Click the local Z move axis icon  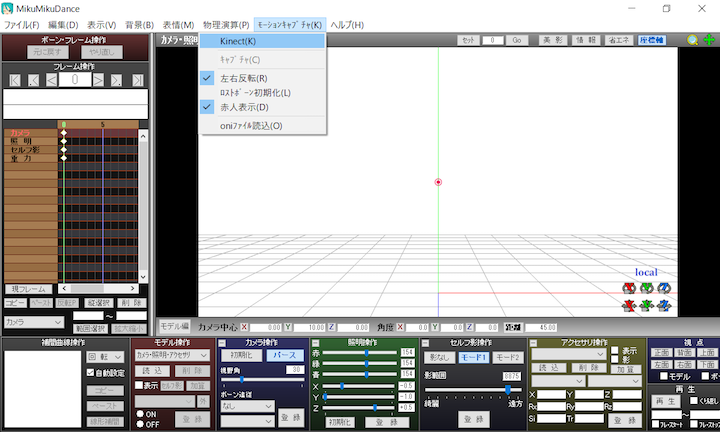click(664, 305)
